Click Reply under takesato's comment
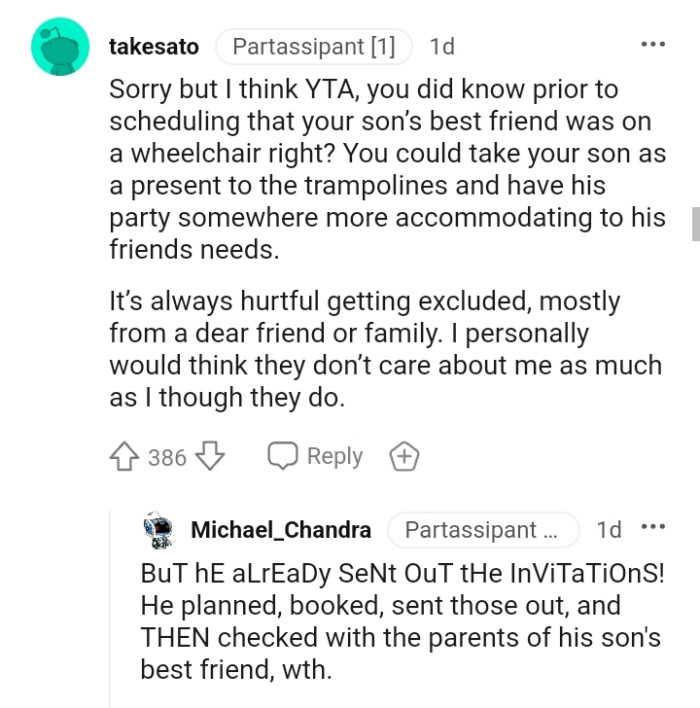 click(x=315, y=457)
